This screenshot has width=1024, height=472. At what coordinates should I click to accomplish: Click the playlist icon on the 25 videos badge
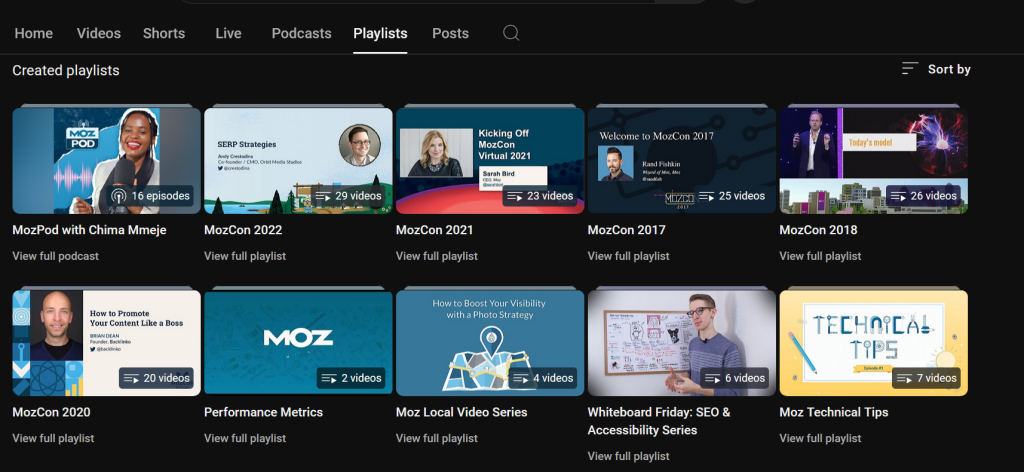point(707,196)
